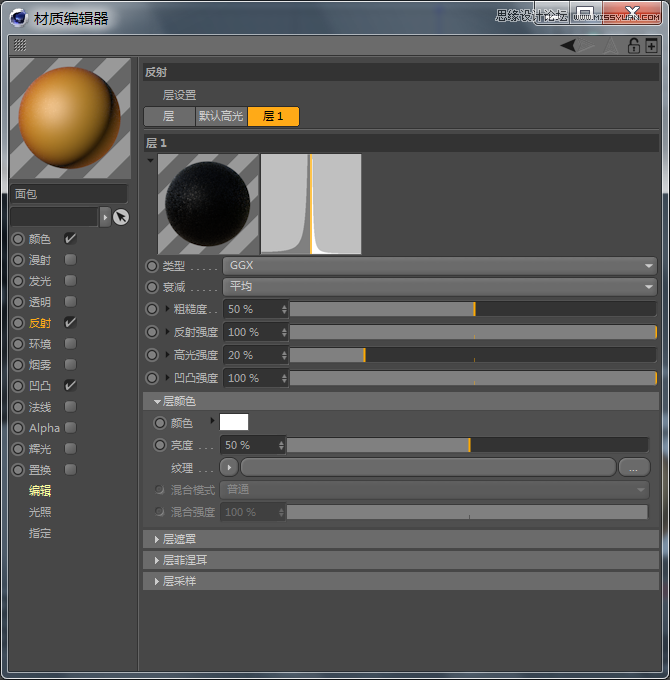Image resolution: width=670 pixels, height=680 pixels.
Task: Open the 指定 assignment entry
Action: 40,533
